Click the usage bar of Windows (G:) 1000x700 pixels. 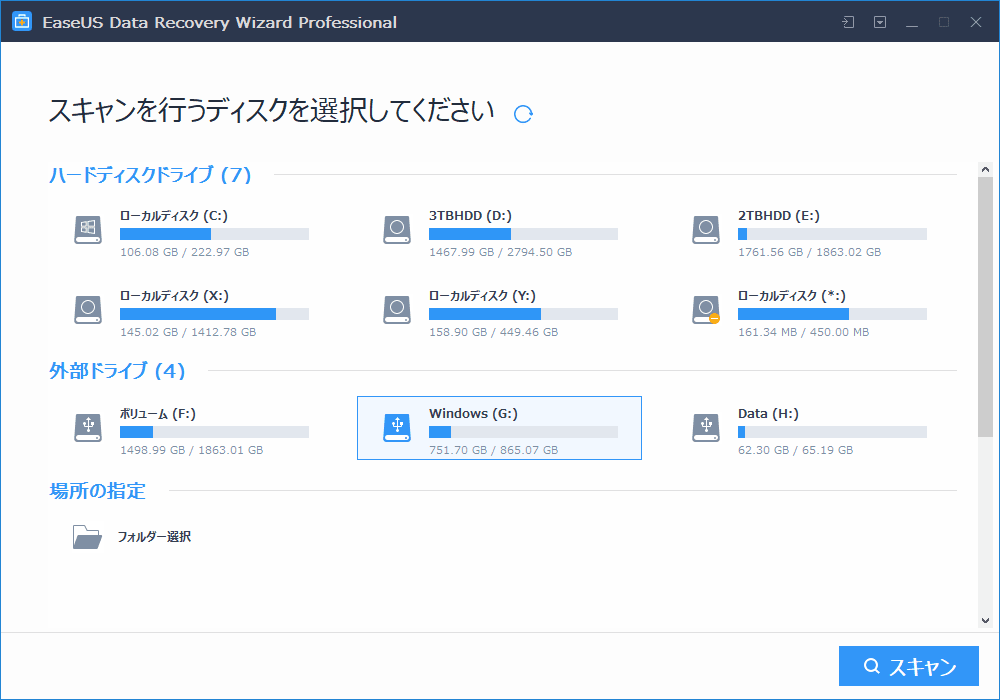tap(523, 432)
